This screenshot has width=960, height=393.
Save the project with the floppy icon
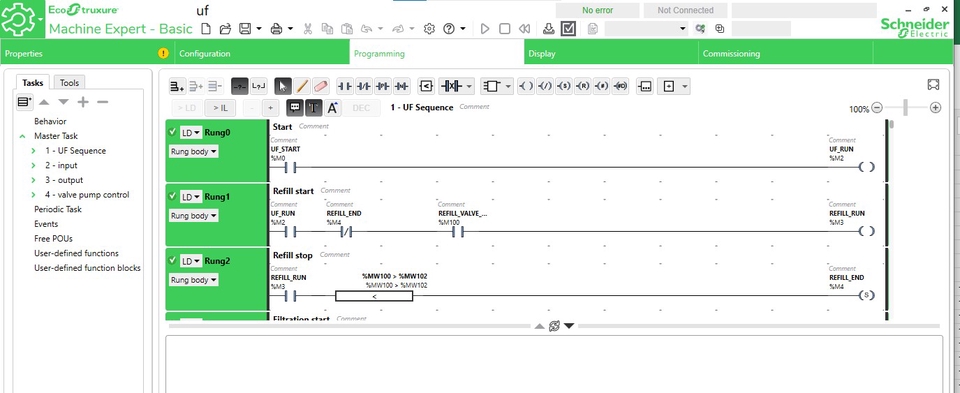245,29
